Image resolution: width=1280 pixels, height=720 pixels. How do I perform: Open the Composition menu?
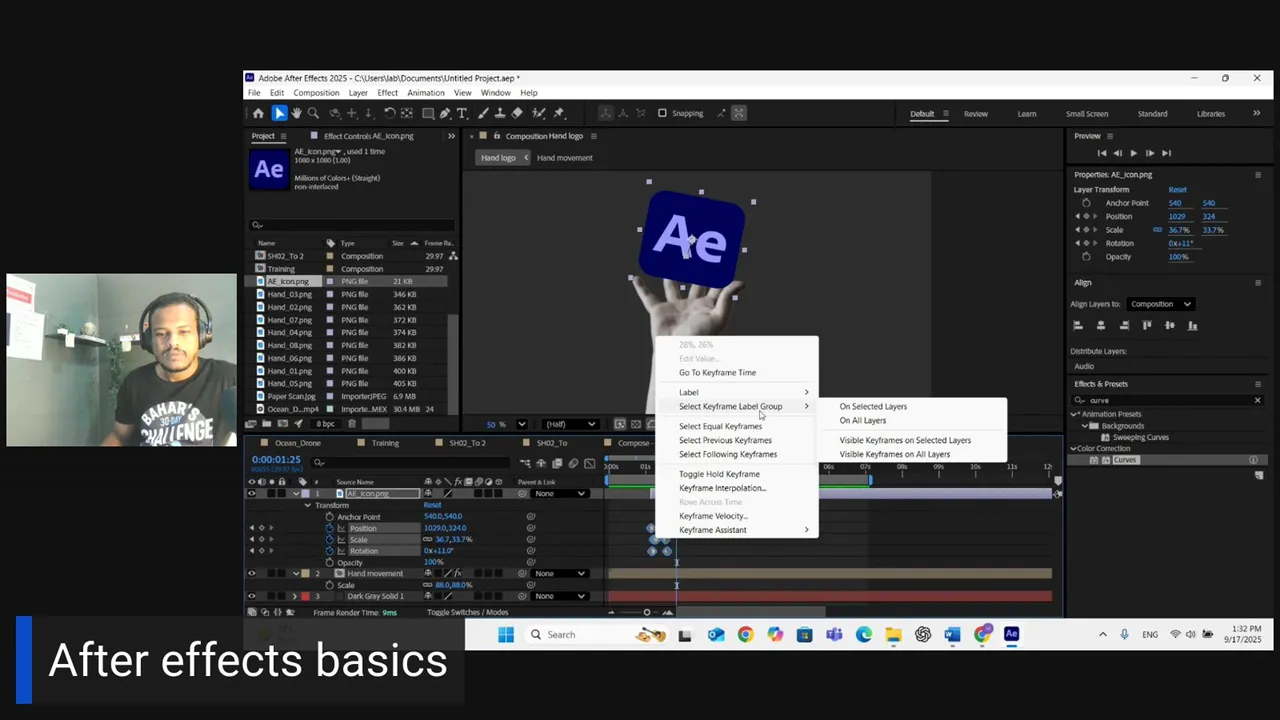click(x=316, y=93)
